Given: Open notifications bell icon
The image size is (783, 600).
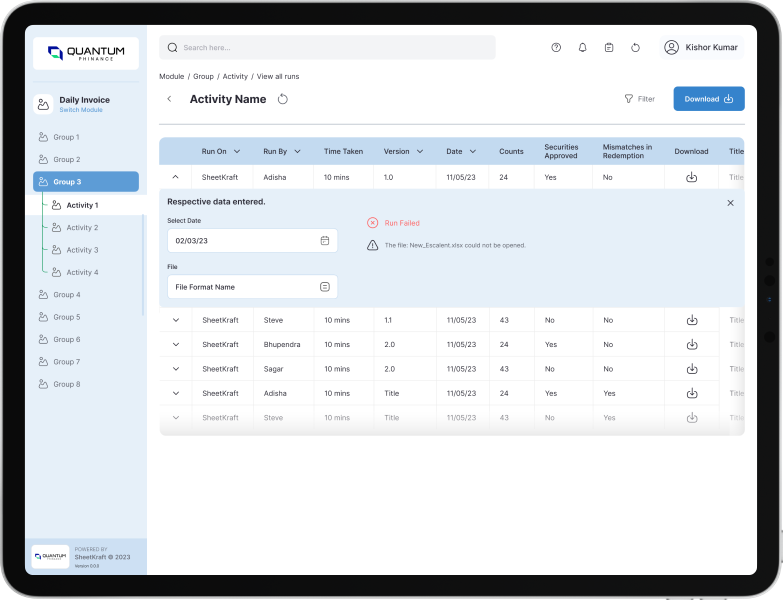Looking at the screenshot, I should point(583,47).
